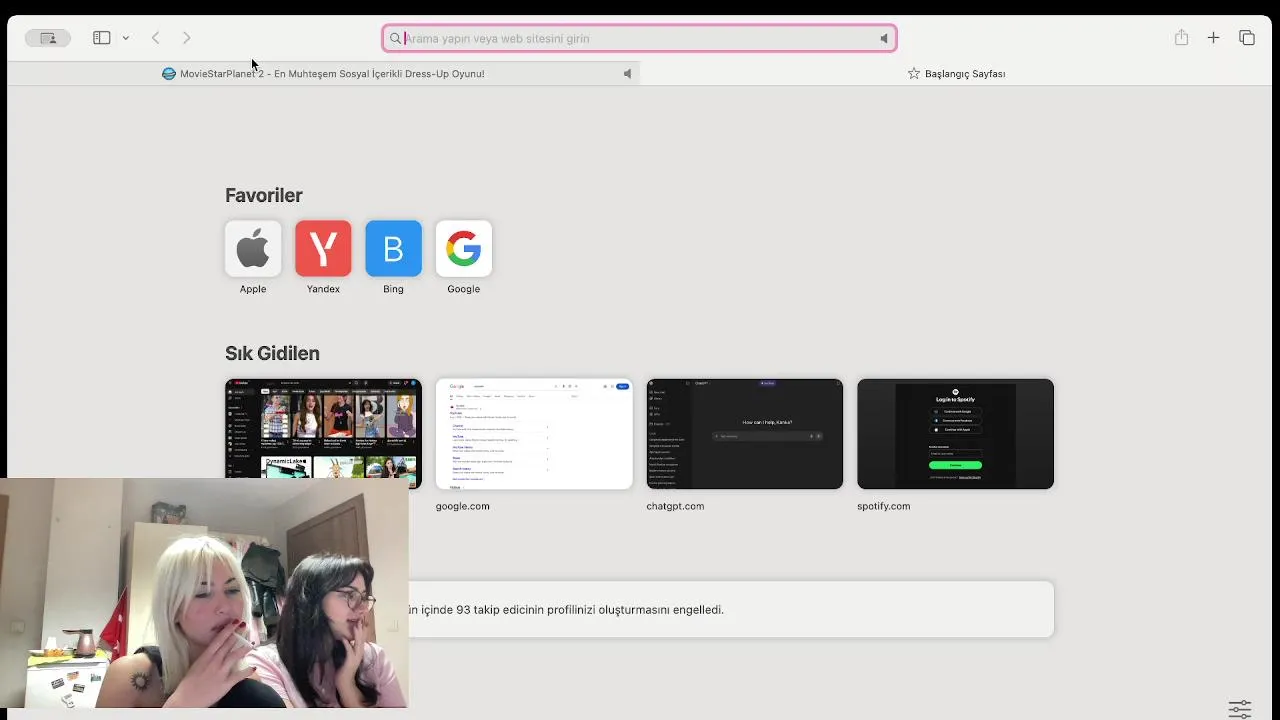Click the tab group pill button

[x=48, y=38]
